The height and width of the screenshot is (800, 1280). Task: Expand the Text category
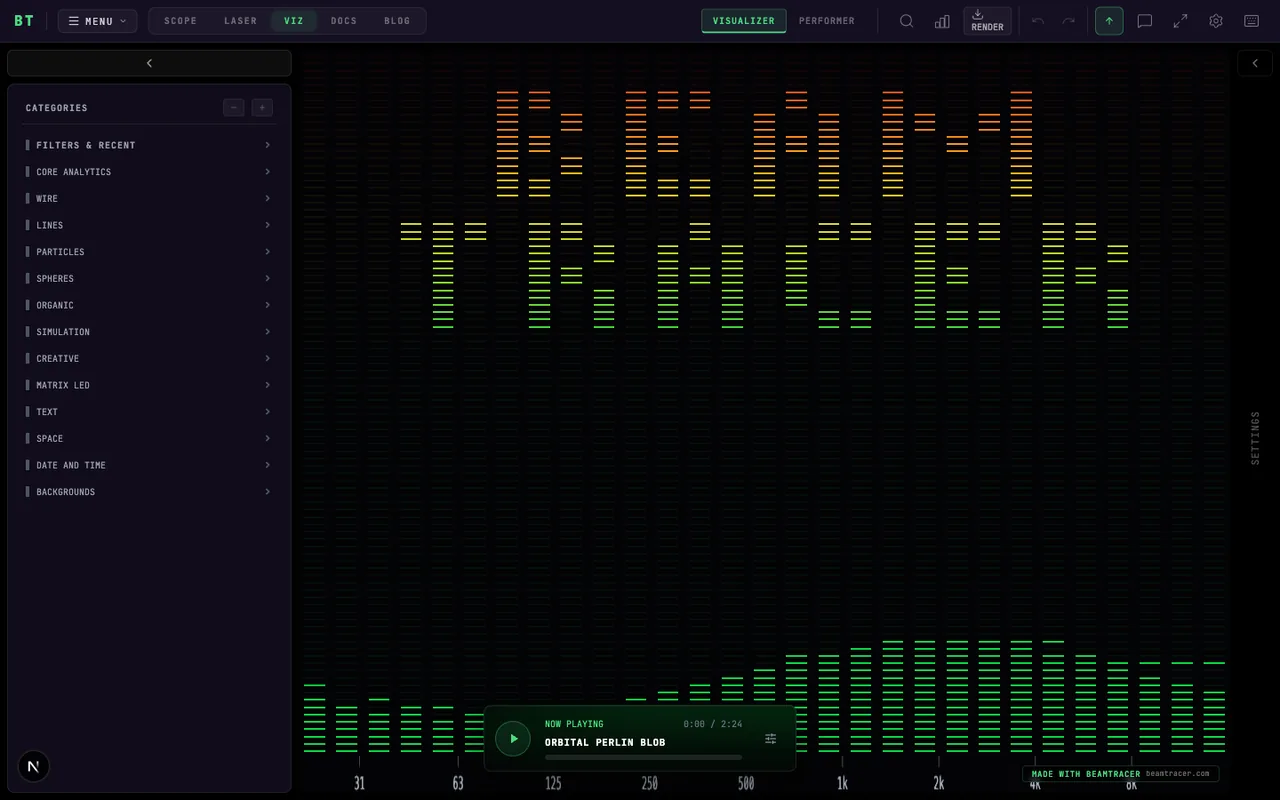(149, 412)
